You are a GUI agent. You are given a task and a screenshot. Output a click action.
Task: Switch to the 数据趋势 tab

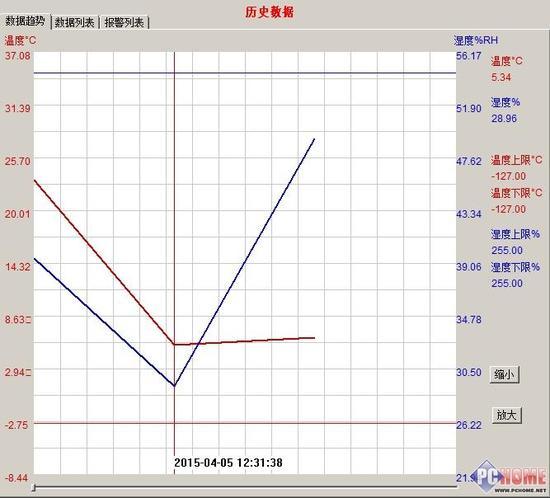click(x=25, y=21)
